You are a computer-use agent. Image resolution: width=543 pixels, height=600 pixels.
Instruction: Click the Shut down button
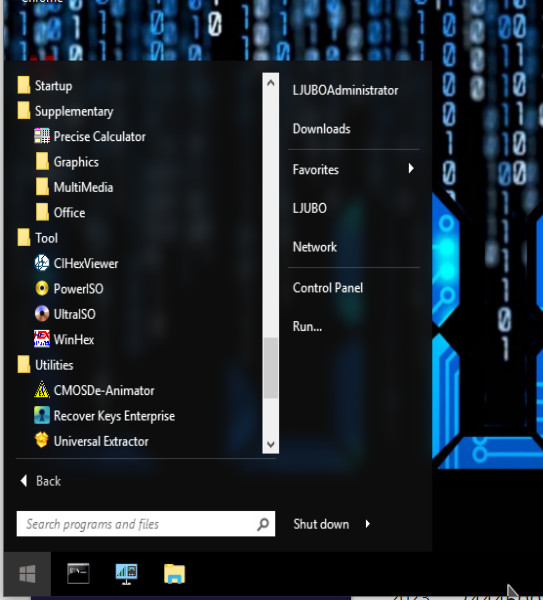(x=321, y=524)
